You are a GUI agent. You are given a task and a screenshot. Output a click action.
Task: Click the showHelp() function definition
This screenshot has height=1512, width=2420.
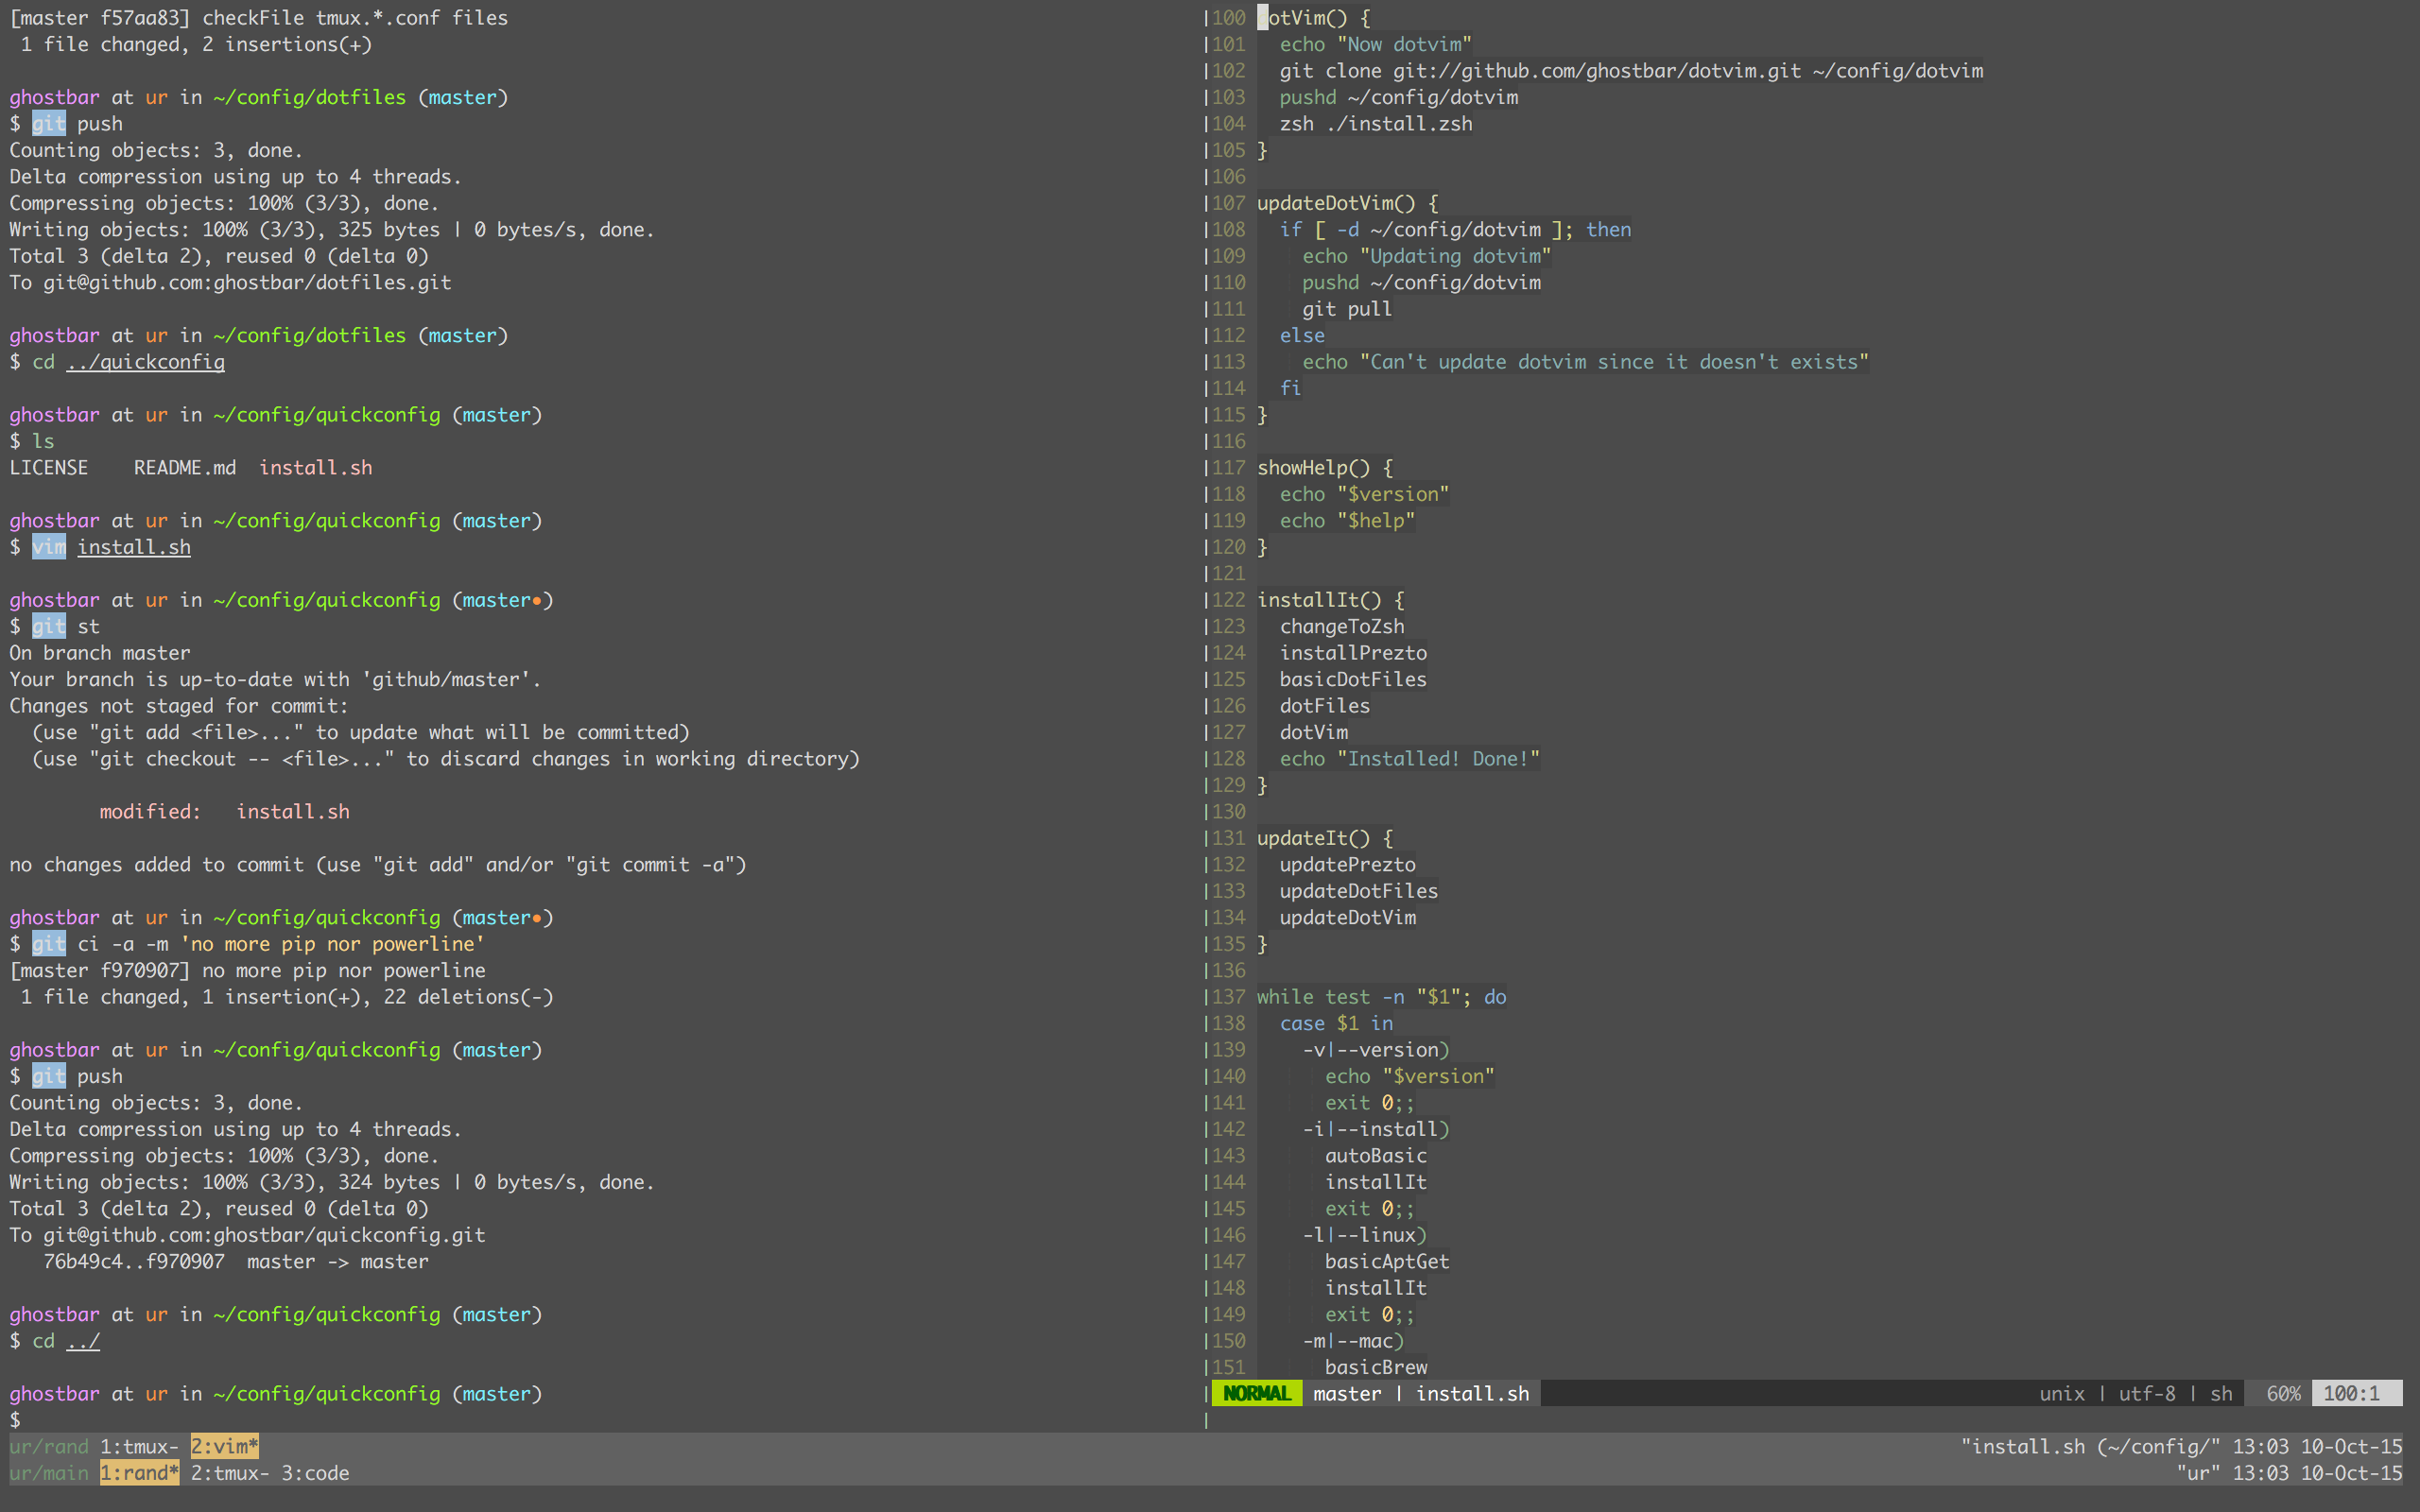tap(1324, 467)
